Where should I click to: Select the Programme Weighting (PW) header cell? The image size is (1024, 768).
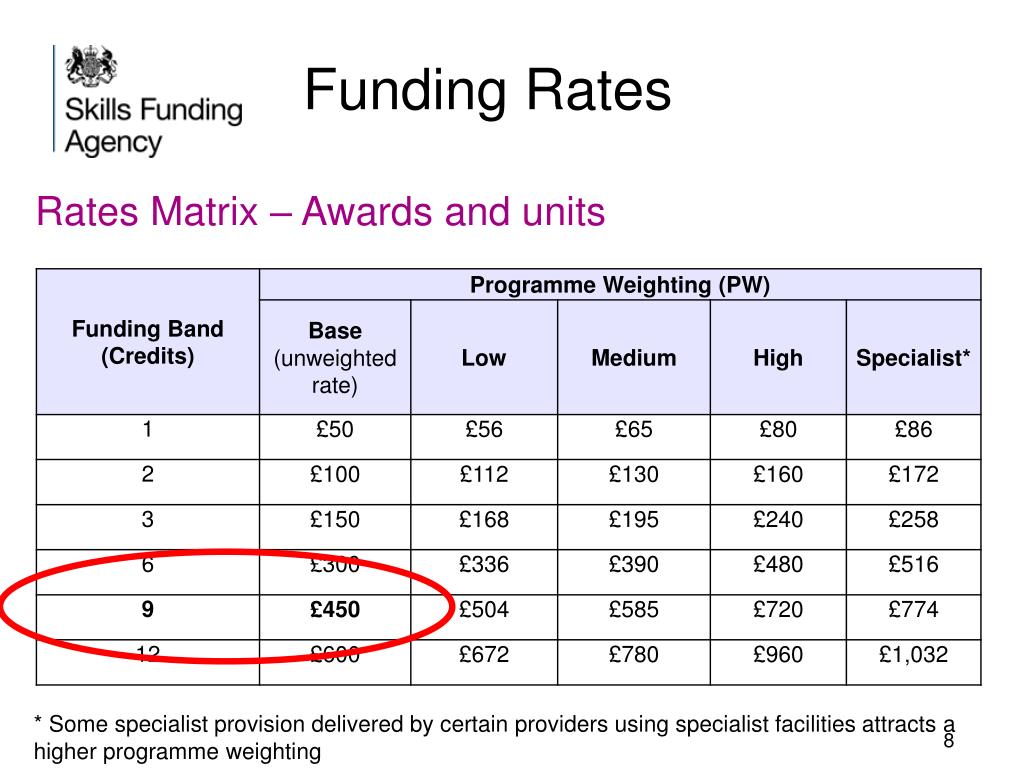point(620,285)
